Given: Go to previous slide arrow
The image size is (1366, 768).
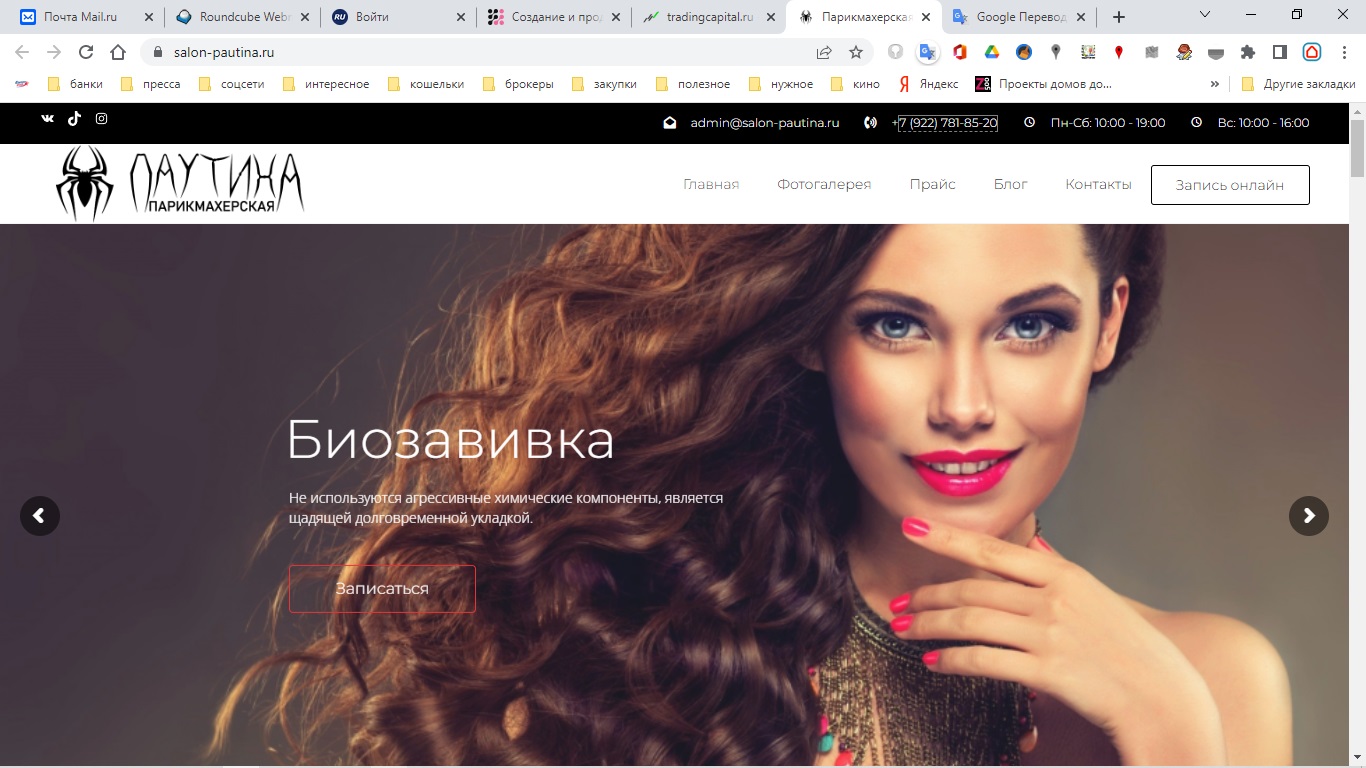Looking at the screenshot, I should tap(40, 516).
